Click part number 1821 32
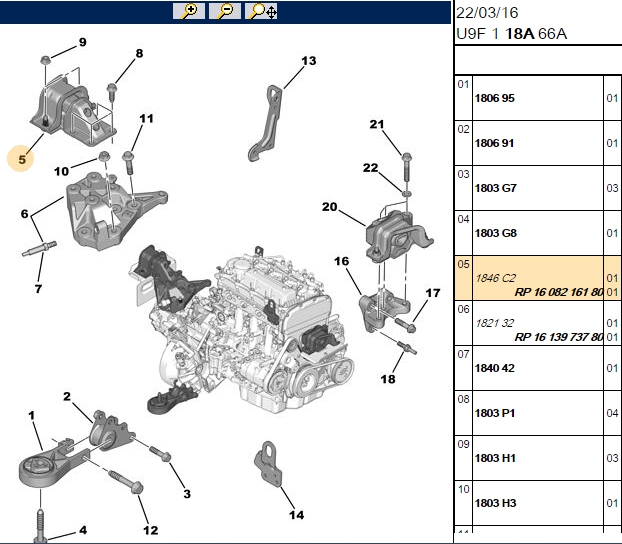The image size is (622, 544). (x=494, y=323)
